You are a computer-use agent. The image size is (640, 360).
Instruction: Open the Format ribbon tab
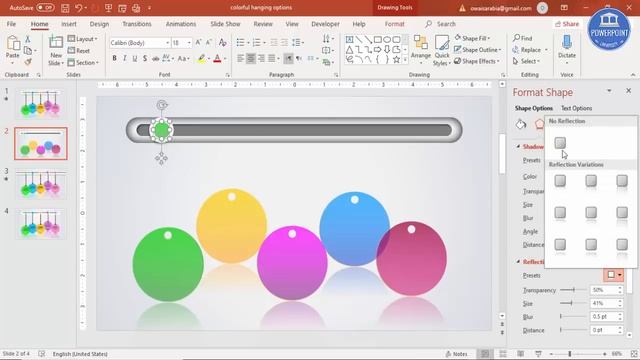[x=394, y=24]
